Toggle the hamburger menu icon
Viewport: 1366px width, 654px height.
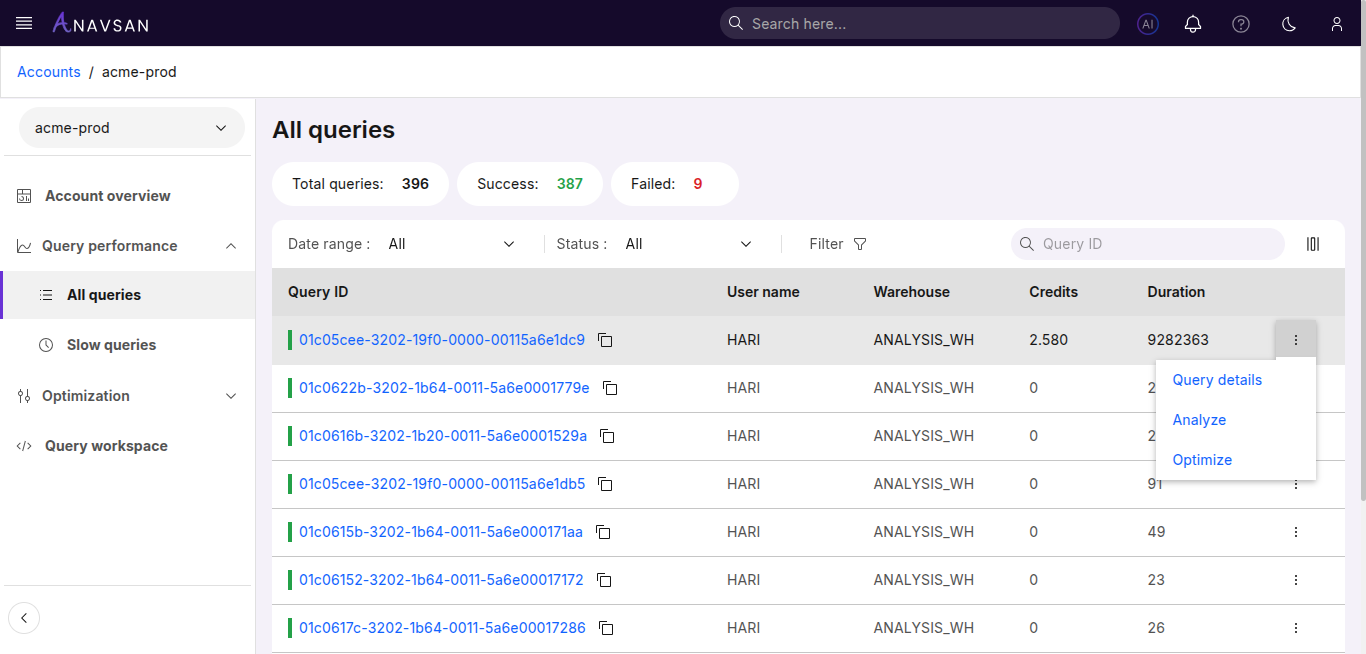[x=23, y=23]
